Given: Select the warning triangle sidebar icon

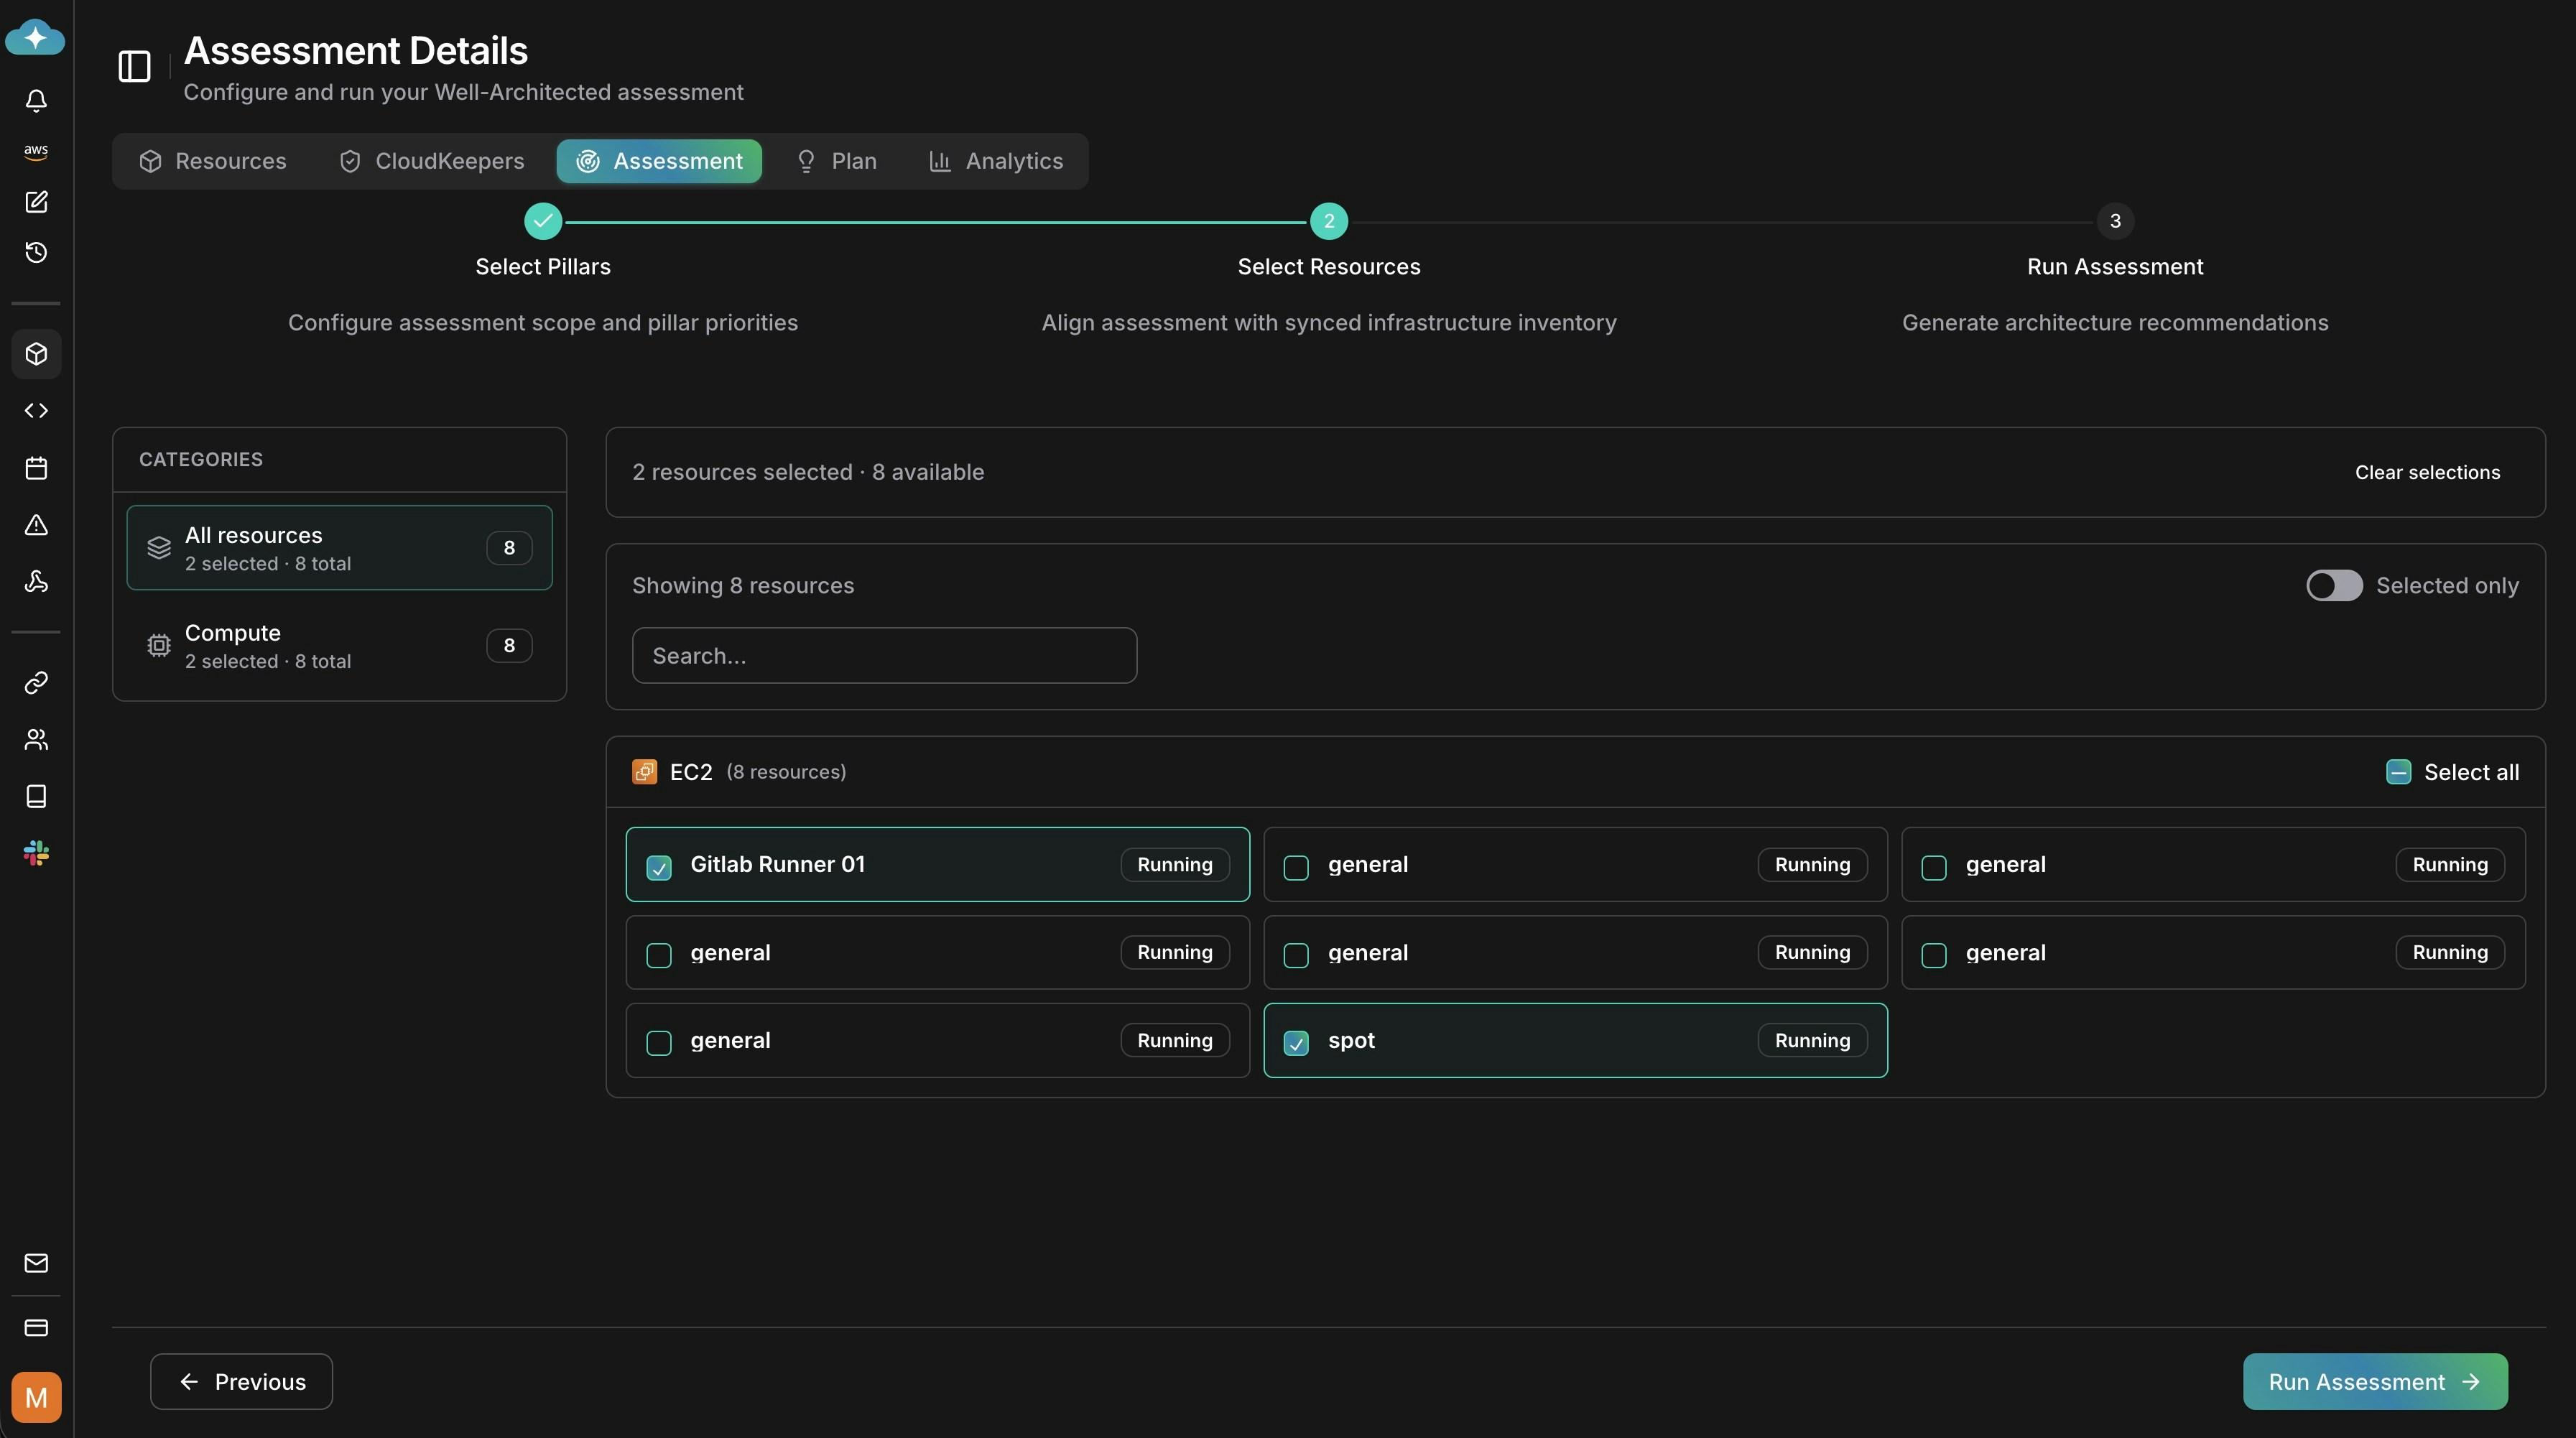Looking at the screenshot, I should 36,525.
